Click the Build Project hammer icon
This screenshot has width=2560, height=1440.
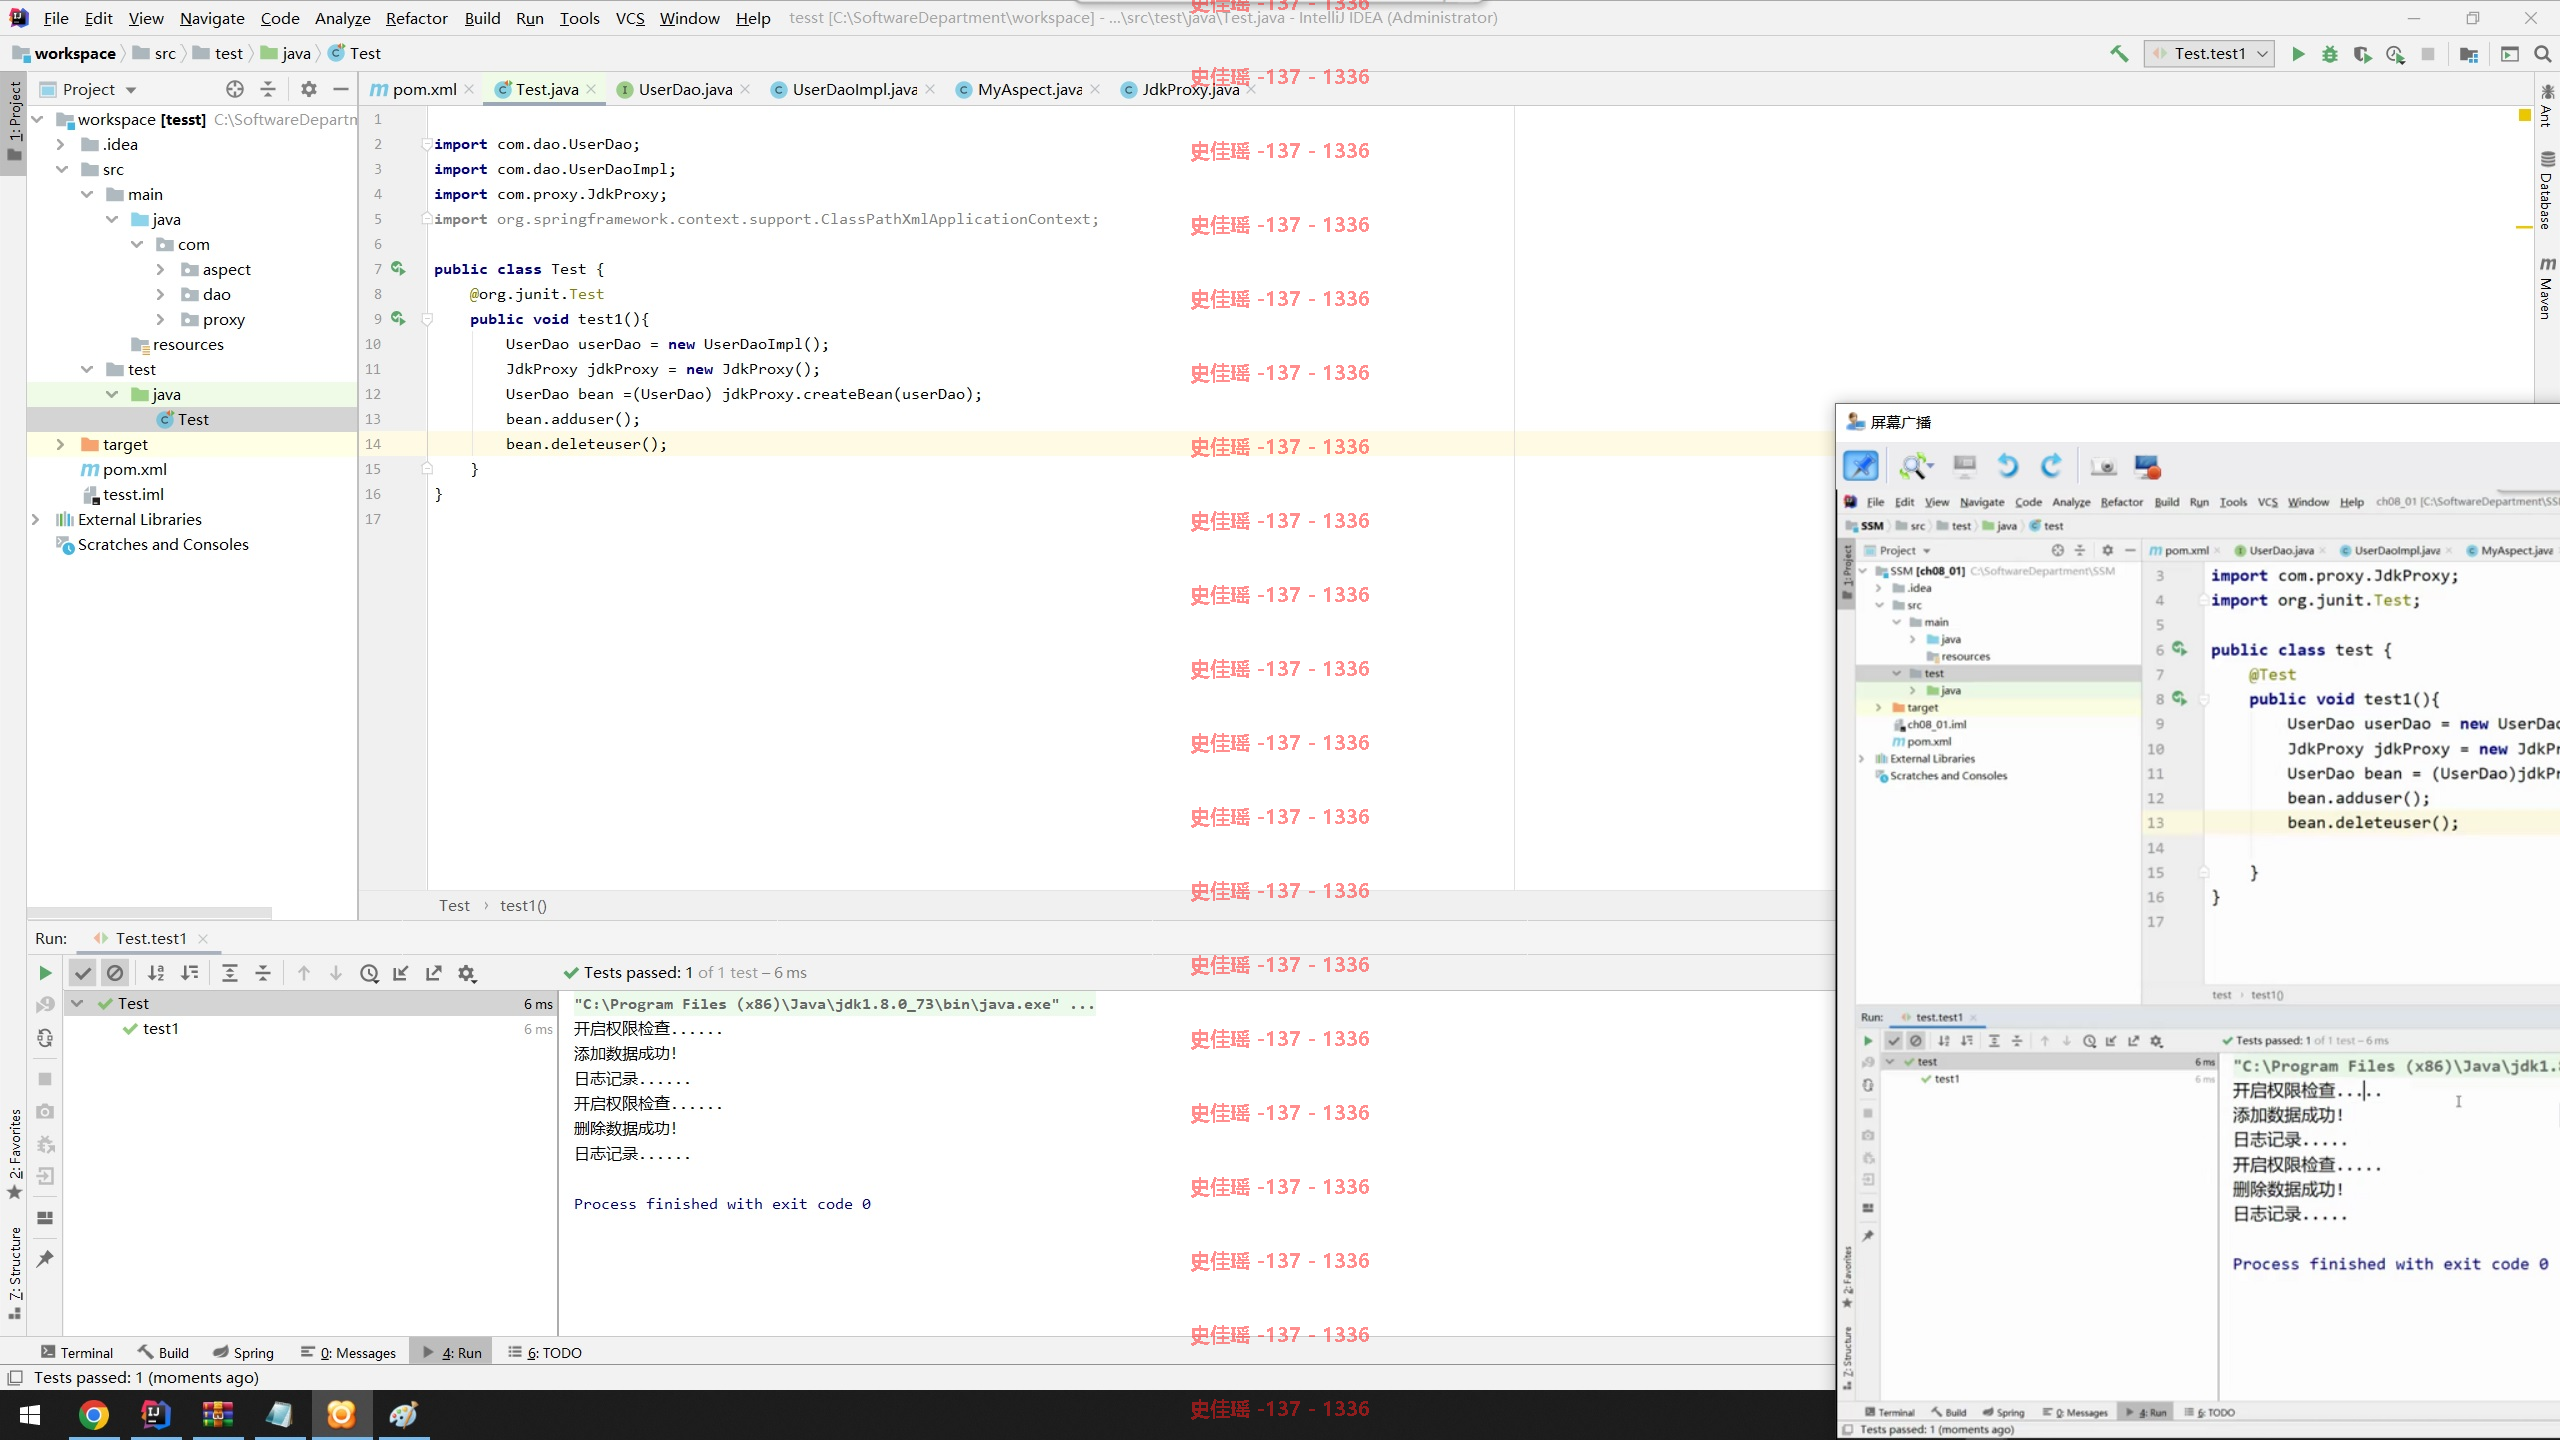click(2119, 54)
